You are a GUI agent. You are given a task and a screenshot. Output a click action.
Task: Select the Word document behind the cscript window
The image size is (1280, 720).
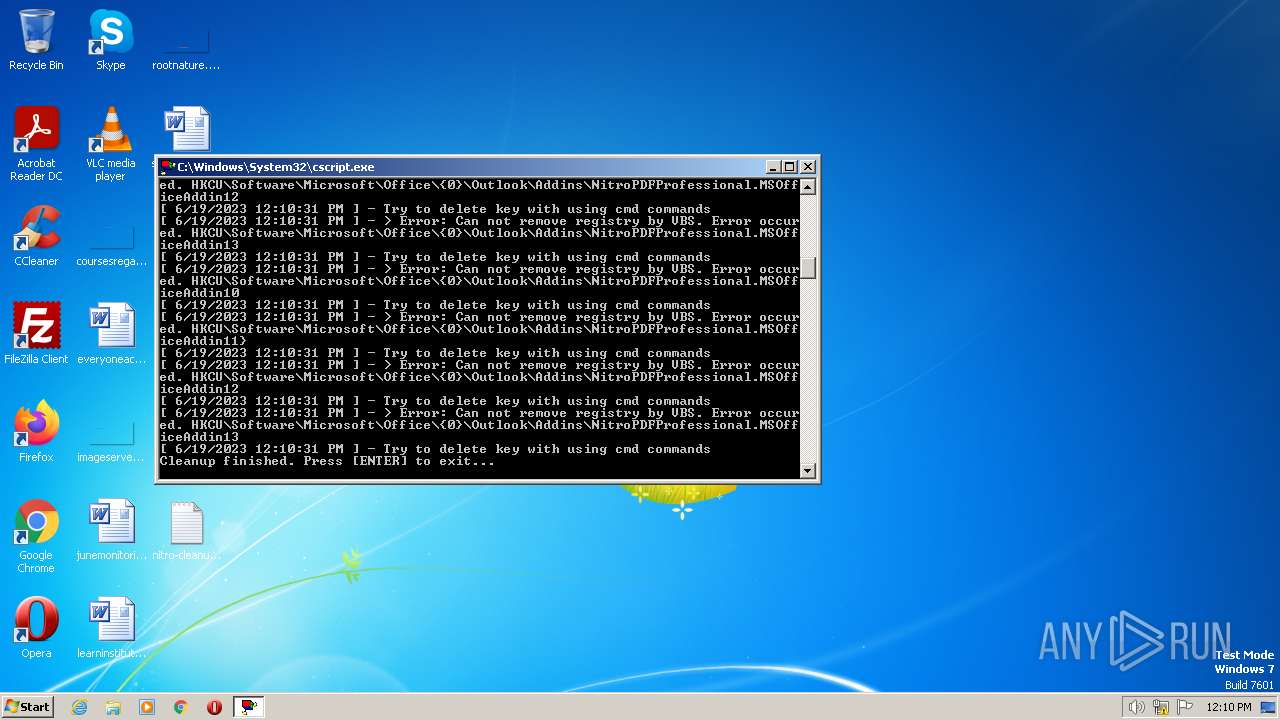pos(186,130)
